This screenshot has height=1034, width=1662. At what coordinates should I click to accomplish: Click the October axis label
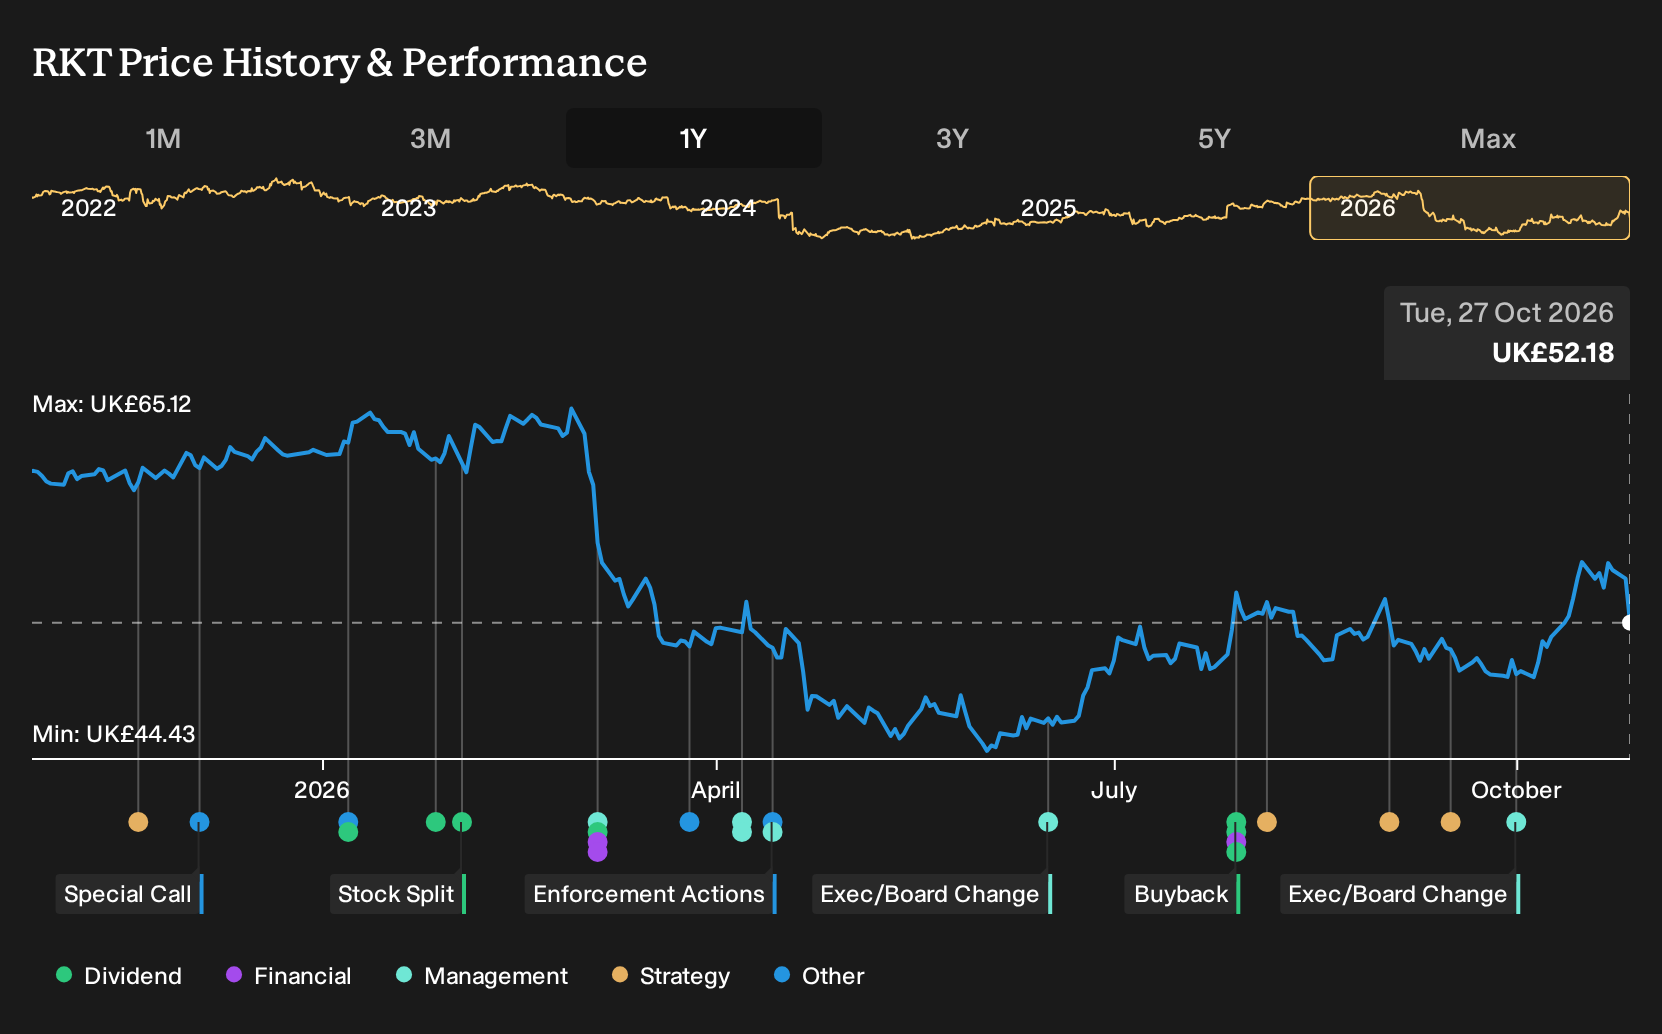pyautogui.click(x=1516, y=790)
